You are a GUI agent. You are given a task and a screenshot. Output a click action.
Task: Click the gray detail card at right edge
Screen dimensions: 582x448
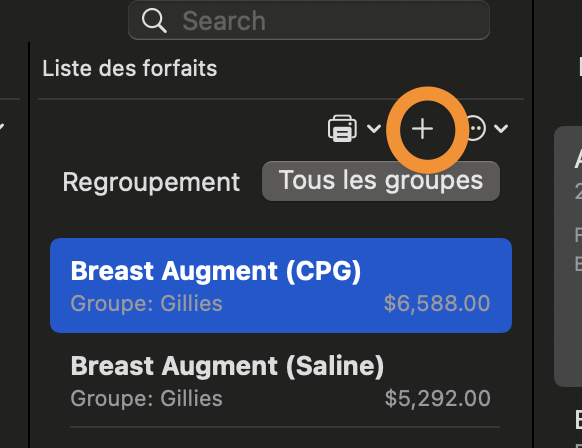[568, 256]
